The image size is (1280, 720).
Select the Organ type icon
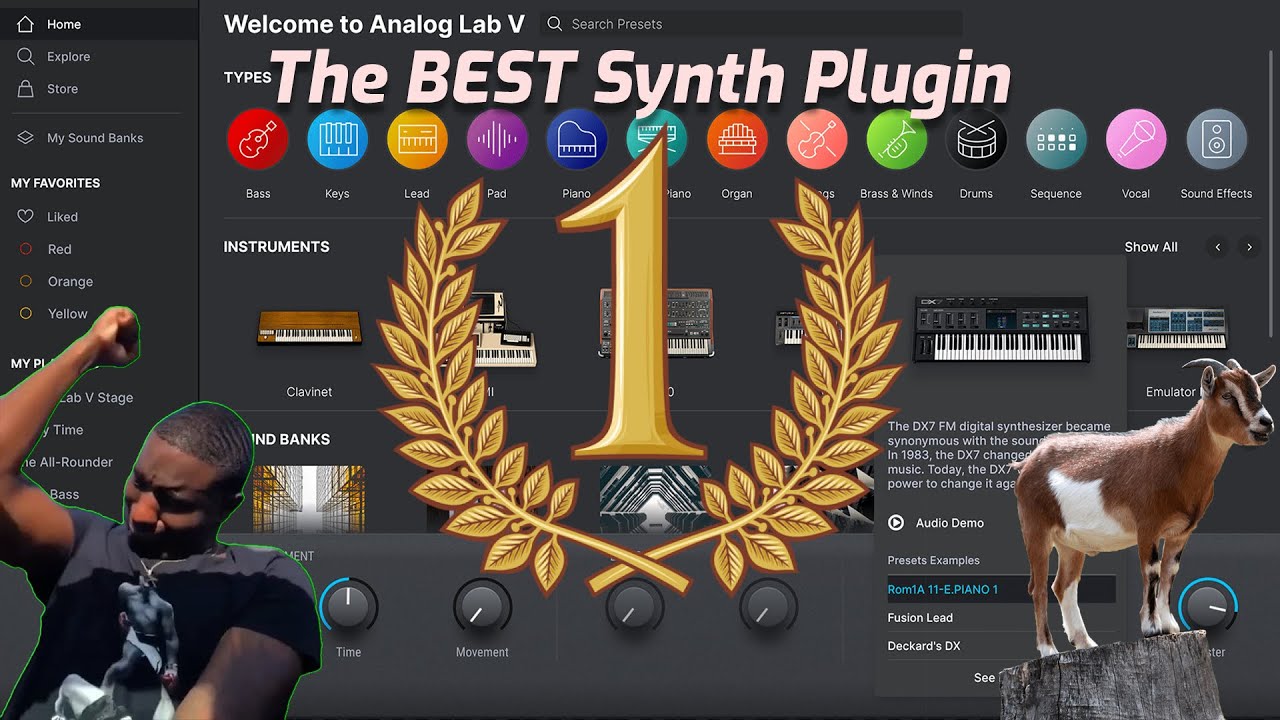pos(737,139)
